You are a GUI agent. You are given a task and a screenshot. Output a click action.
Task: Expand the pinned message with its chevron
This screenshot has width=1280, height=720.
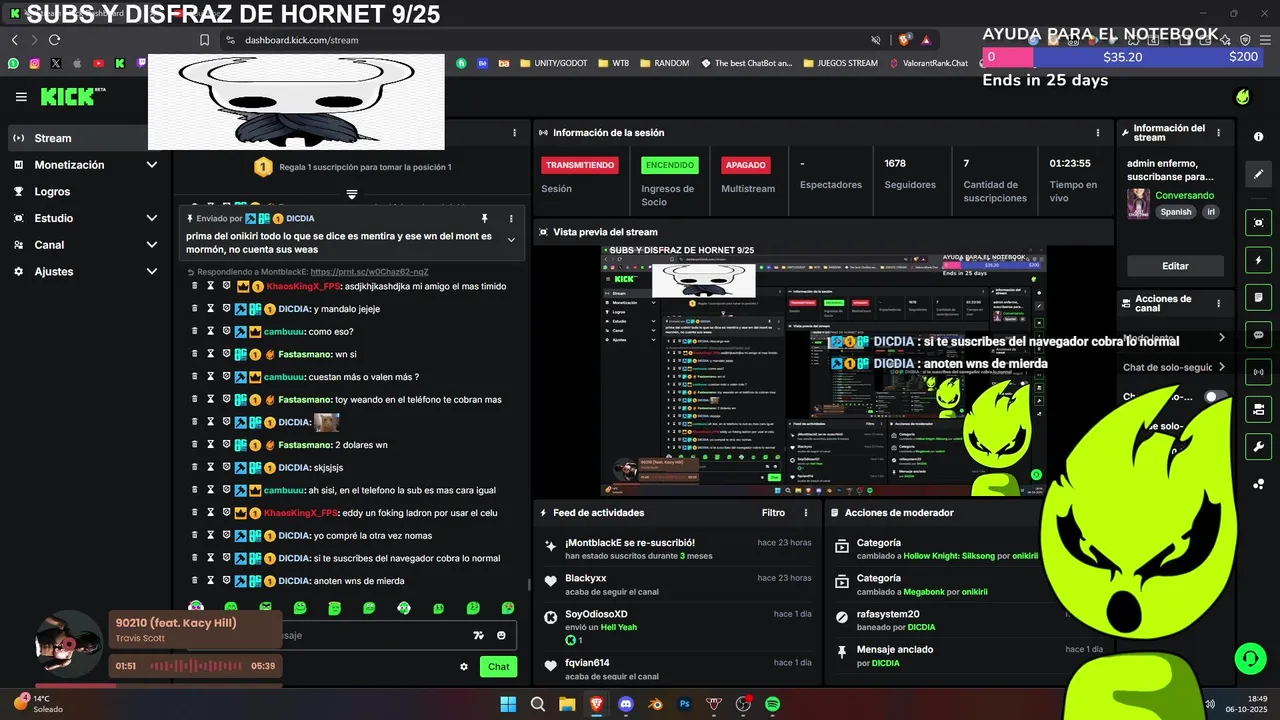(511, 240)
